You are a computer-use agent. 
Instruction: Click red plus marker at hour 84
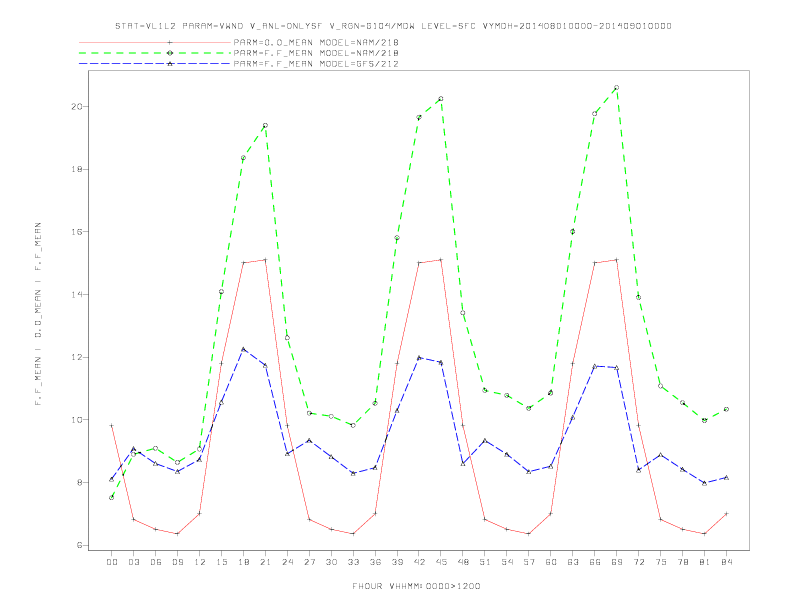click(726, 514)
